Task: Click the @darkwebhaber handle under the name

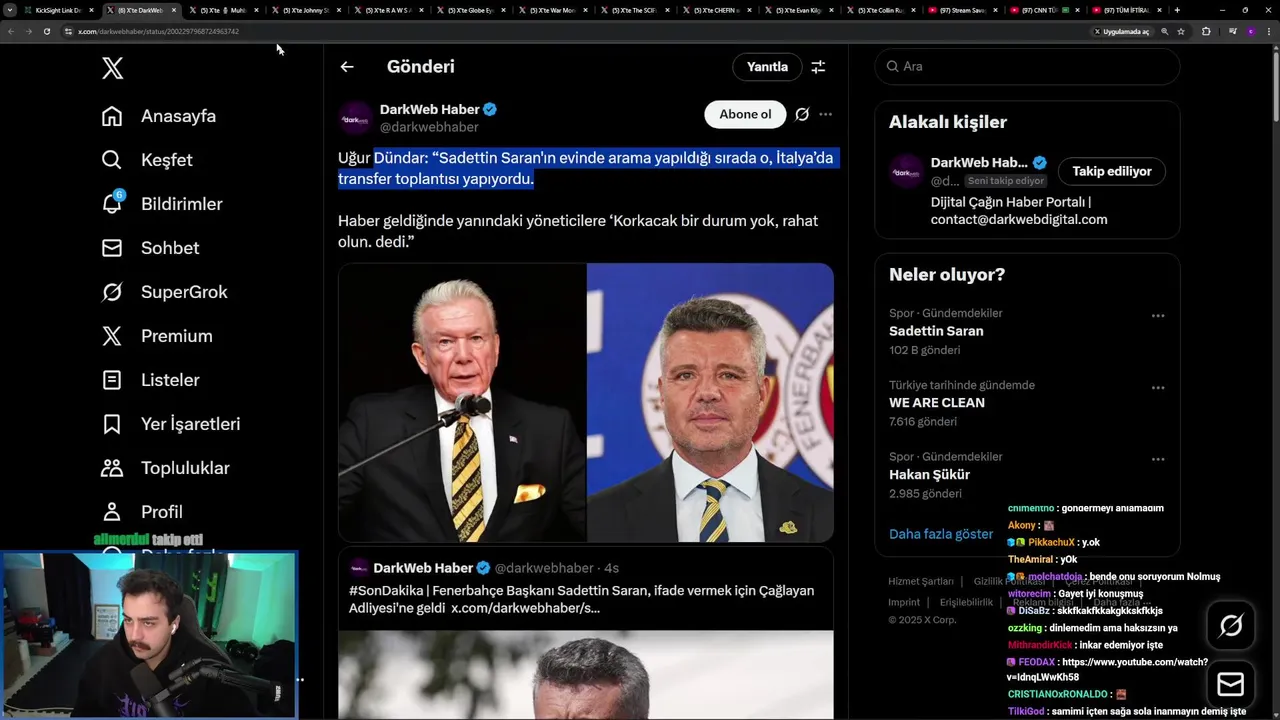Action: tap(429, 127)
